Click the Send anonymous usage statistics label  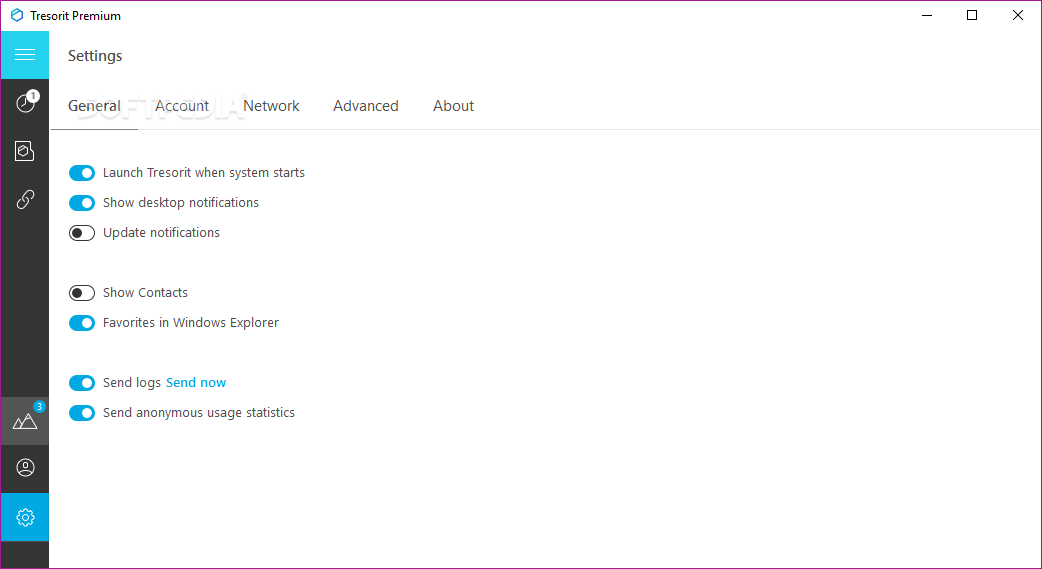199,413
